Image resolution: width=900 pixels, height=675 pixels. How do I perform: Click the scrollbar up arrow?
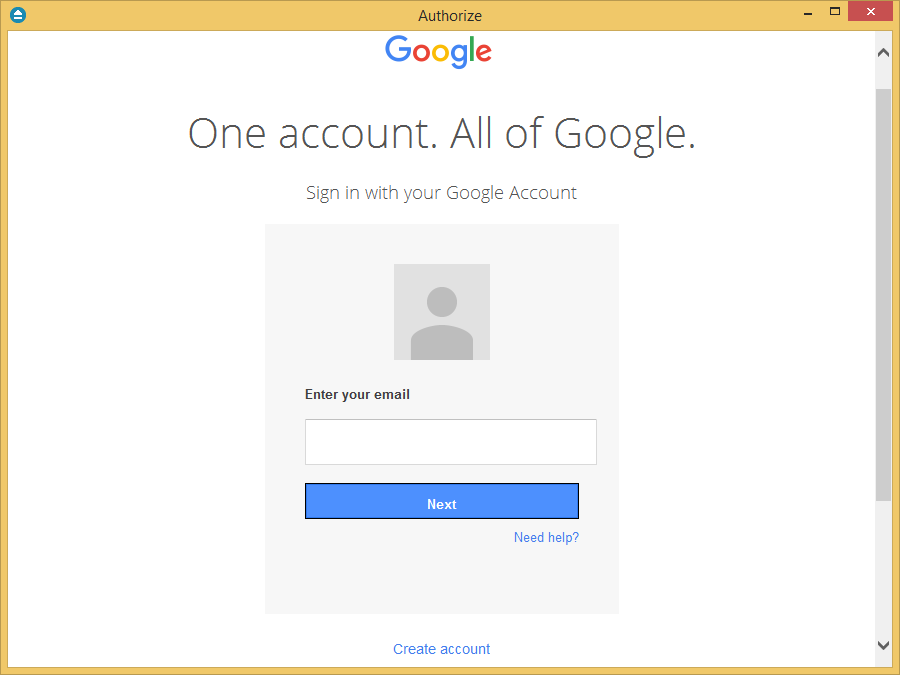(883, 51)
